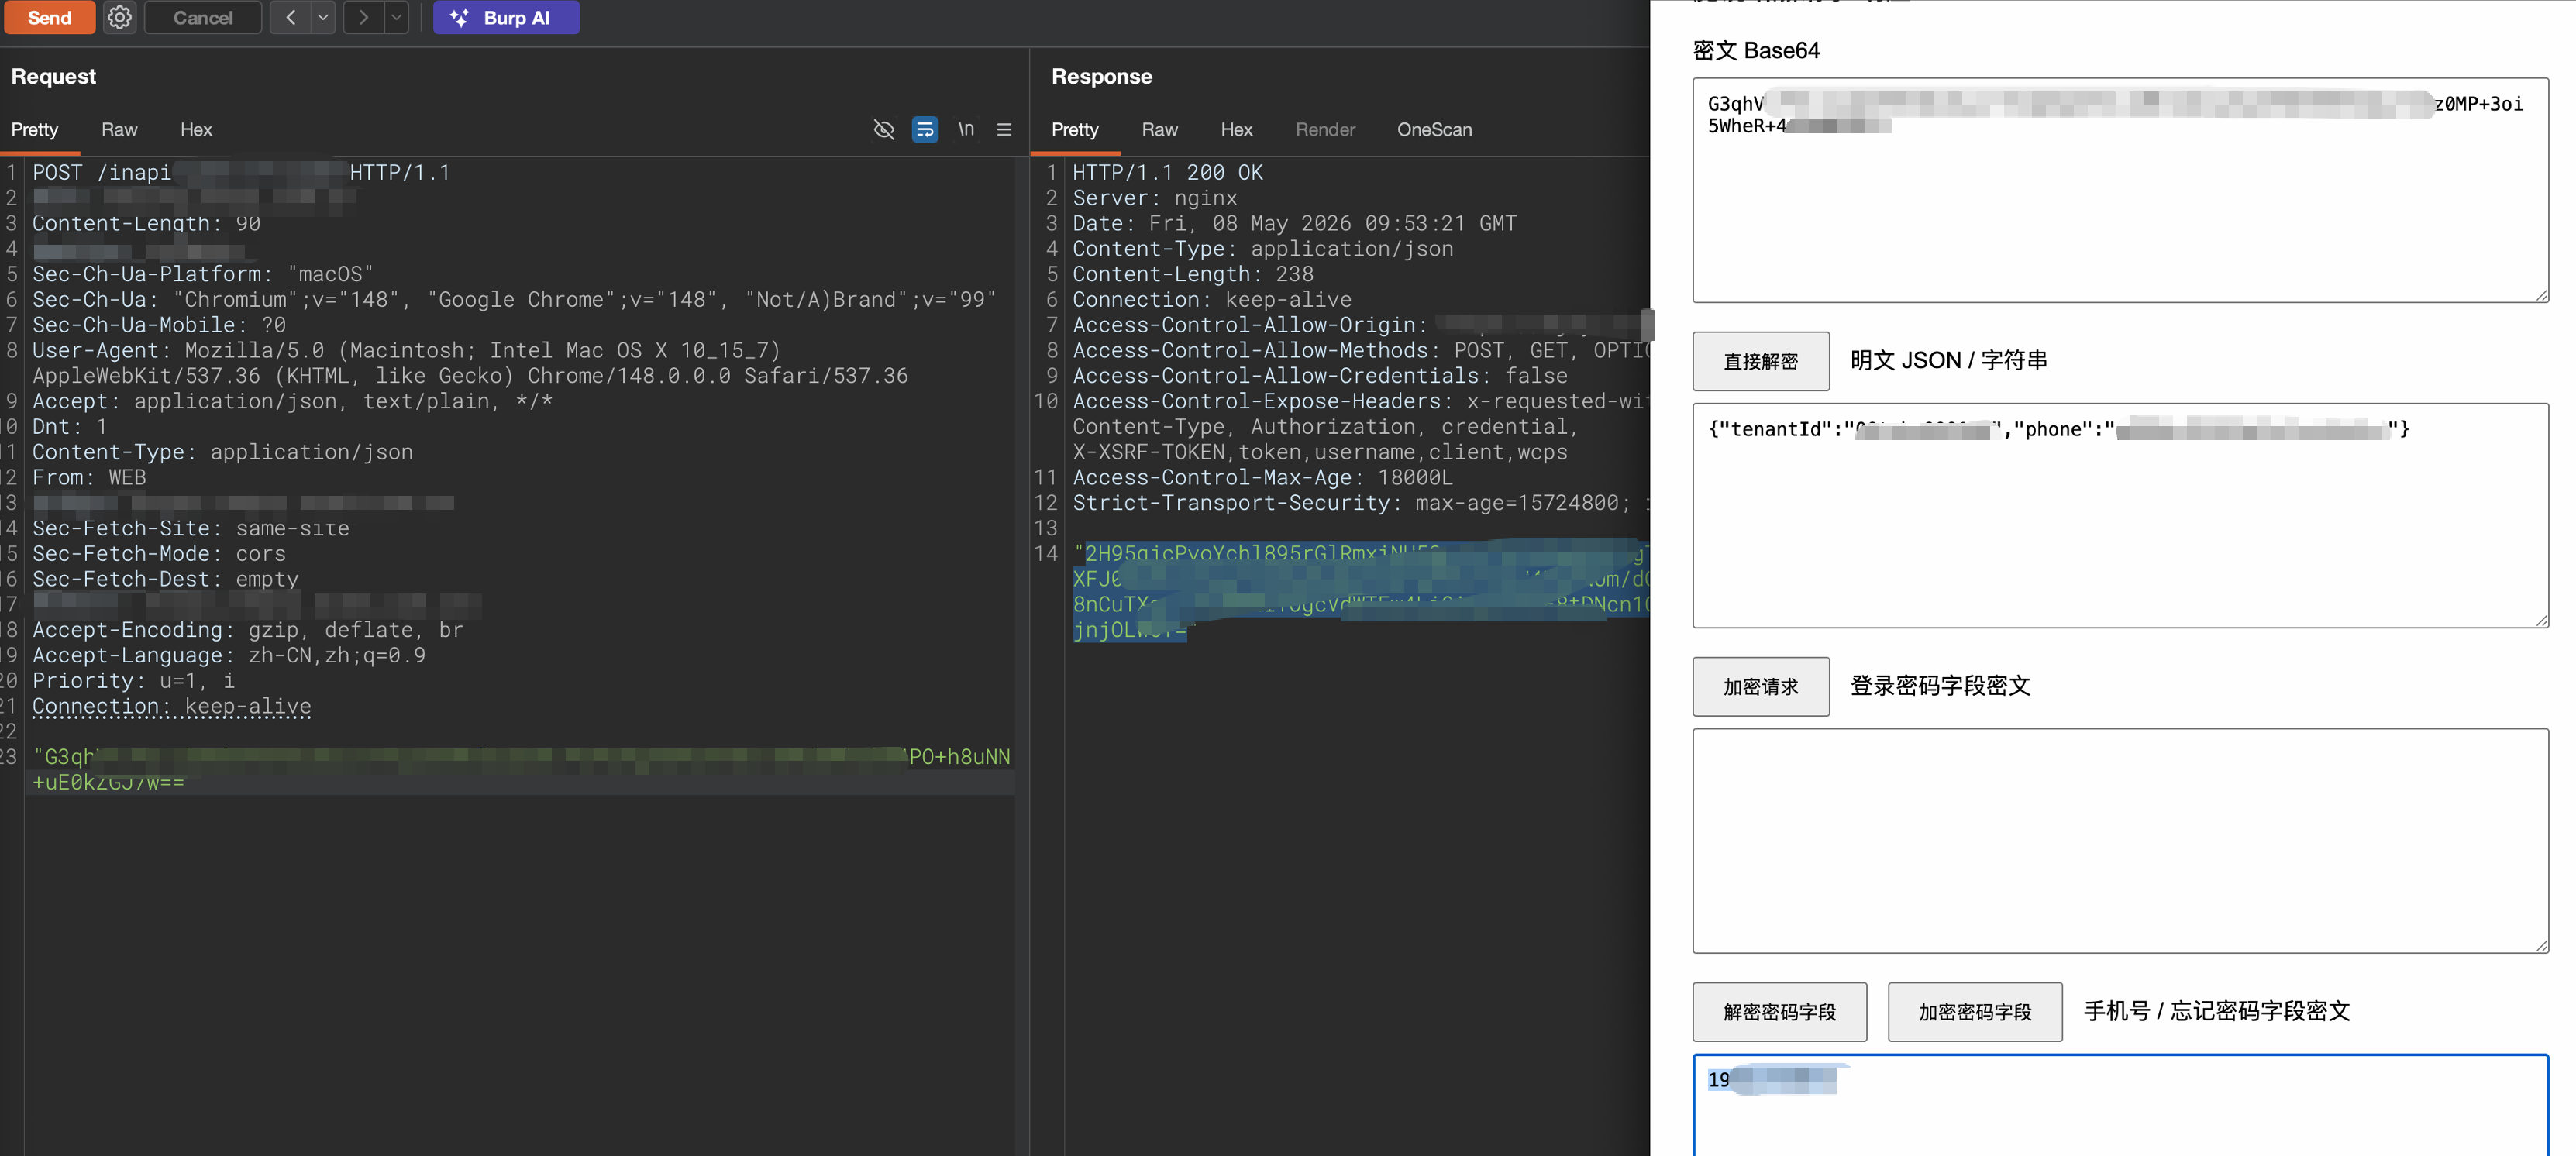Click the Cancel button
Image resolution: width=2576 pixels, height=1156 pixels.
[x=203, y=17]
